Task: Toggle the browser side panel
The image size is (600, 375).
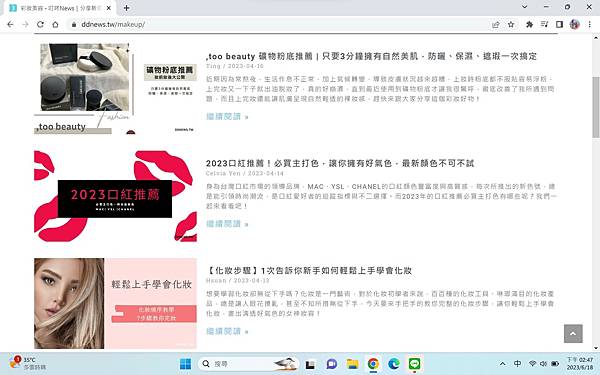Action: point(559,24)
